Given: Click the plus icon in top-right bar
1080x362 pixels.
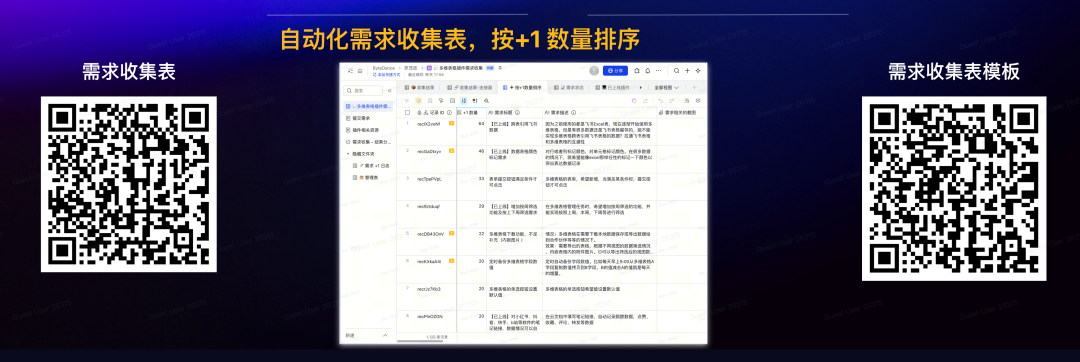Looking at the screenshot, I should click(x=687, y=71).
